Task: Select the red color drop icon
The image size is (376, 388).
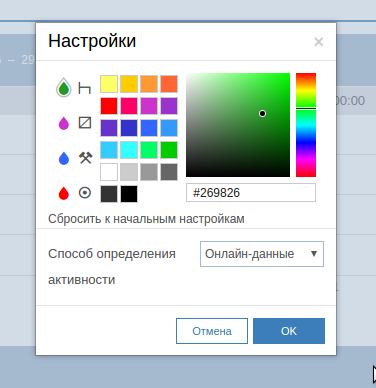Action: 64,193
